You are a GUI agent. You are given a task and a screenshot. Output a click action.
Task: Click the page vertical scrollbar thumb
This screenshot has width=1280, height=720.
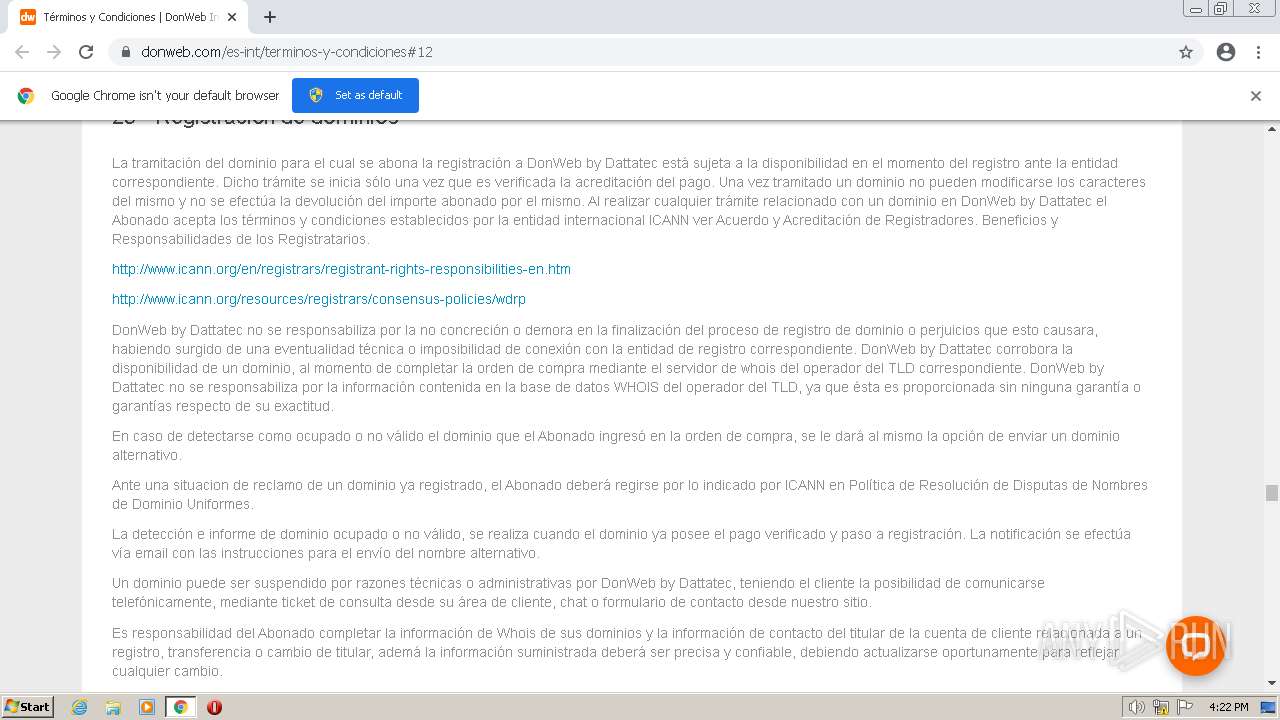click(x=1272, y=493)
